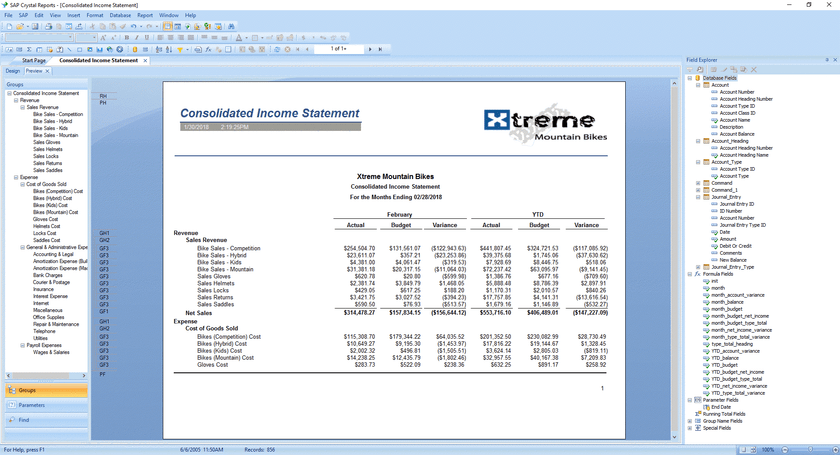Open the Database menu

[x=120, y=15]
